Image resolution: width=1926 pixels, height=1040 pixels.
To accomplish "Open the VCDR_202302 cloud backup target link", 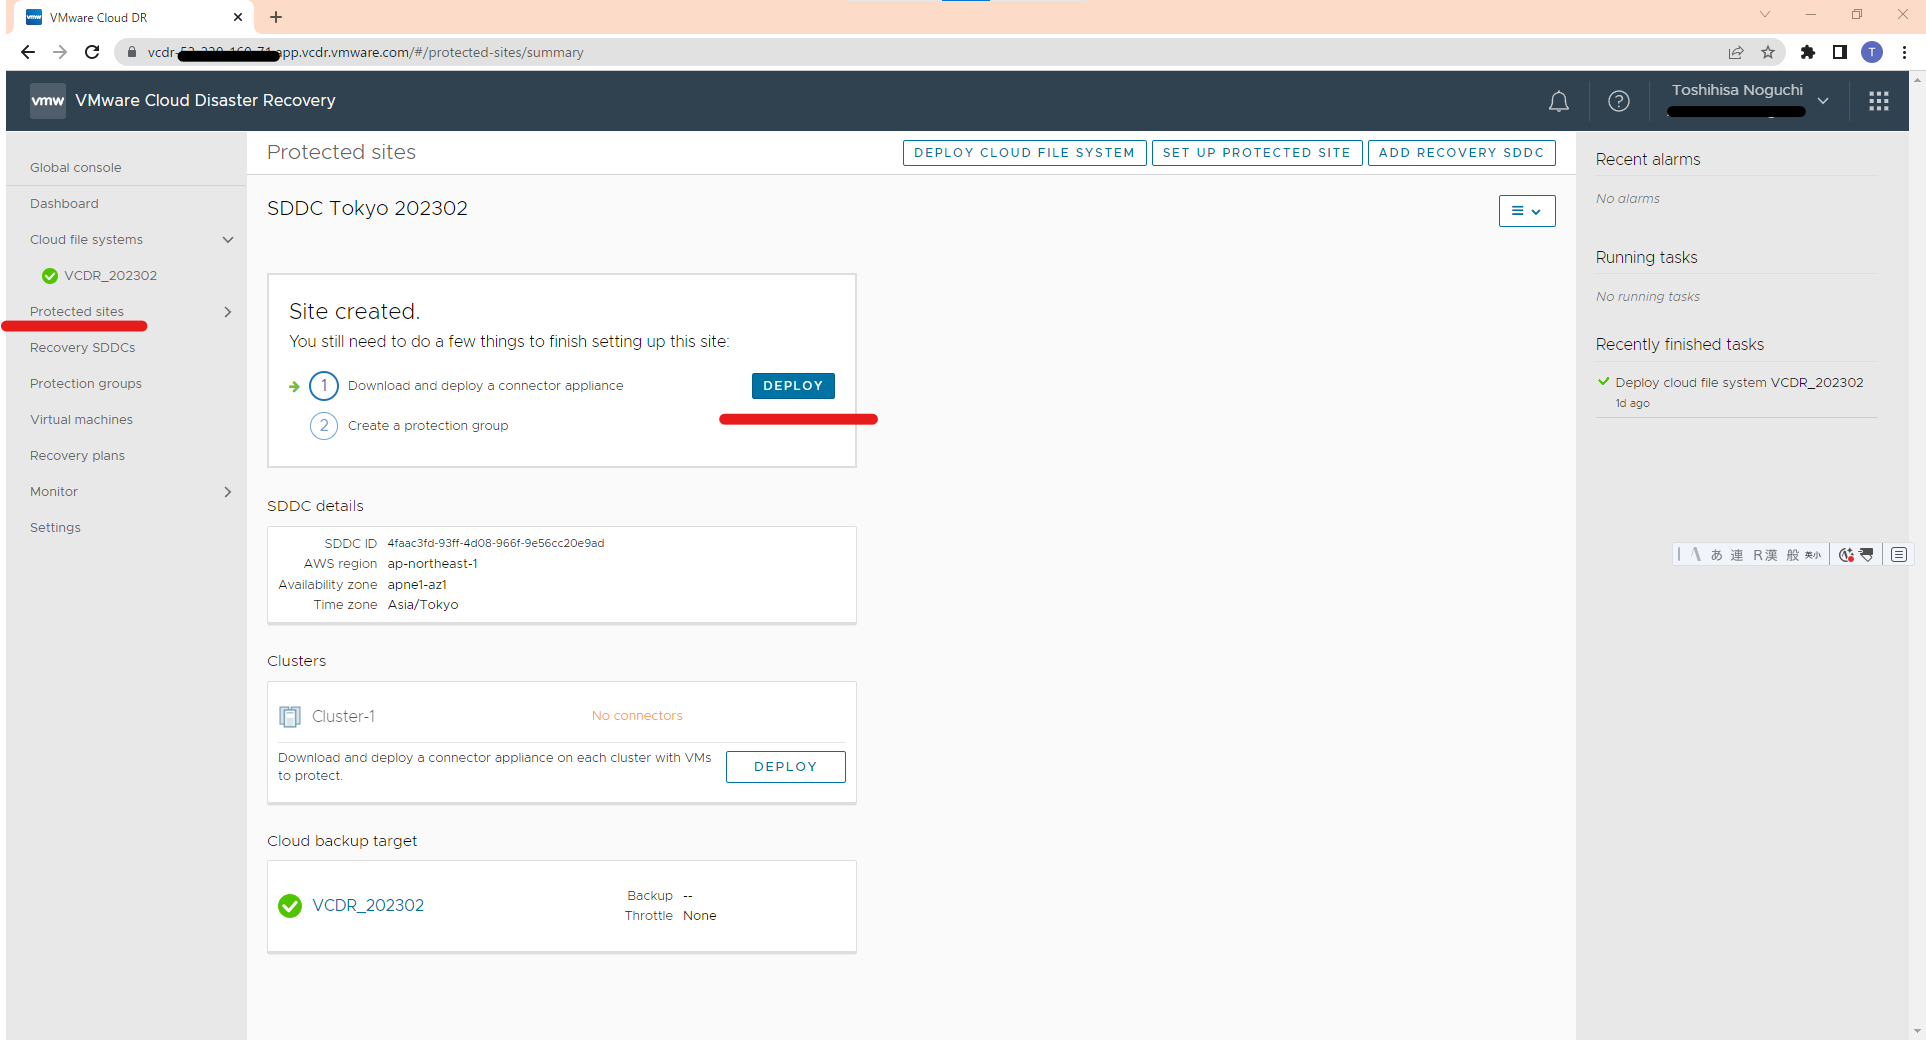I will [x=368, y=906].
